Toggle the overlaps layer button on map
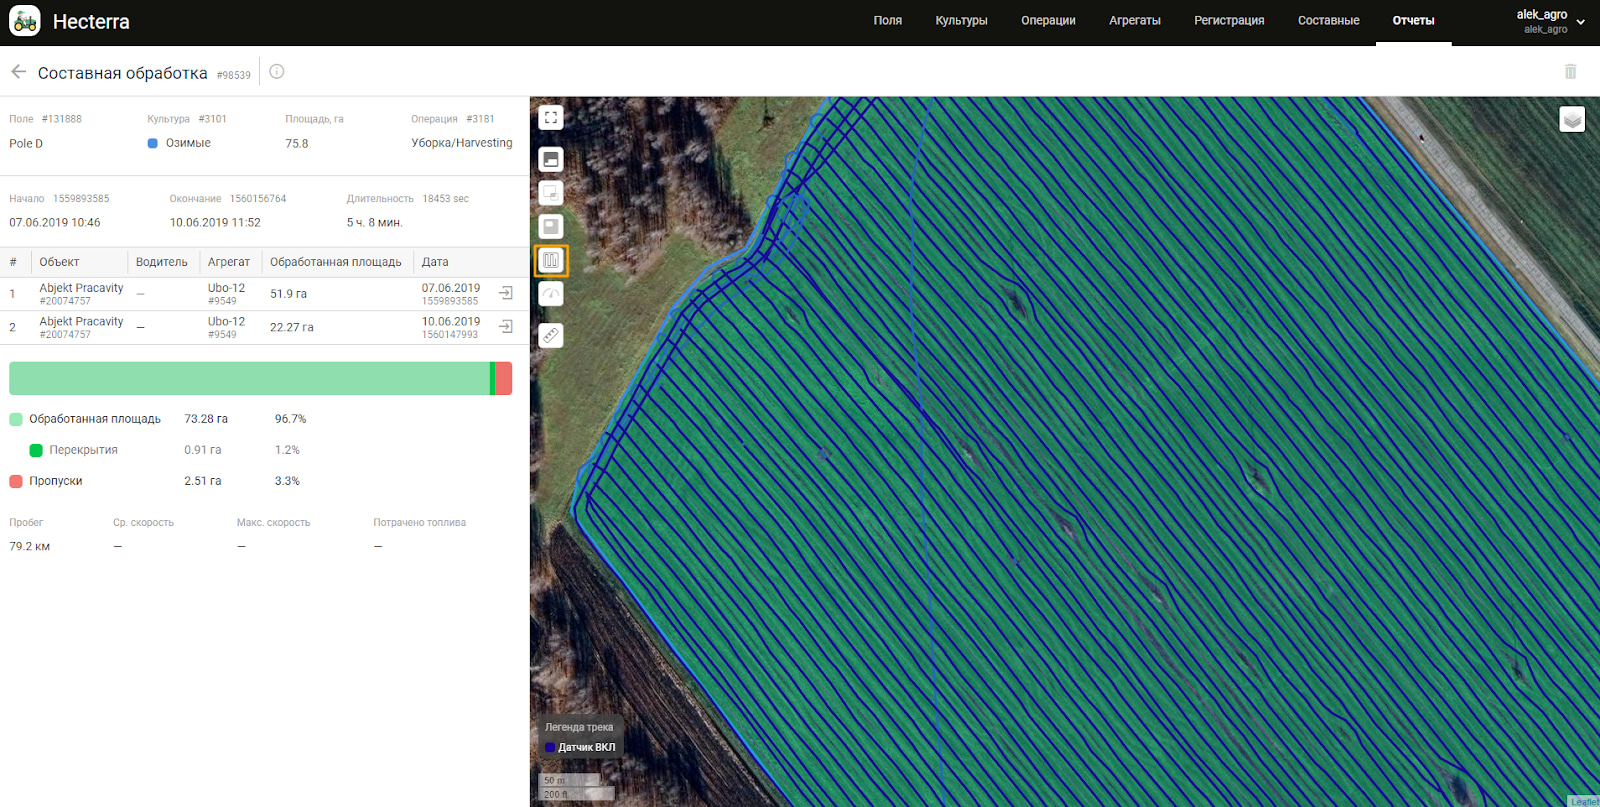The height and width of the screenshot is (807, 1600). click(551, 193)
